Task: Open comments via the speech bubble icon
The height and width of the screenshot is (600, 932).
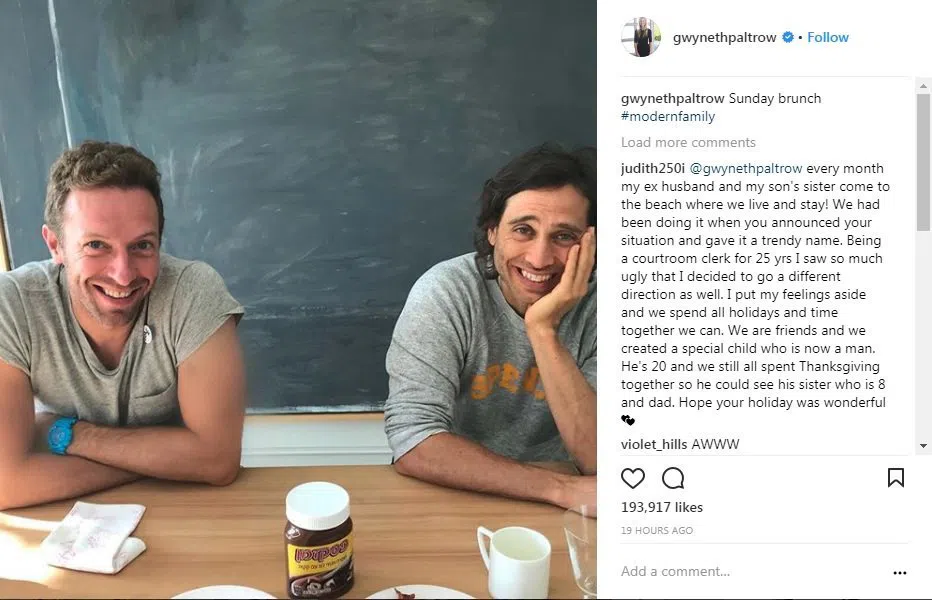Action: coord(673,478)
